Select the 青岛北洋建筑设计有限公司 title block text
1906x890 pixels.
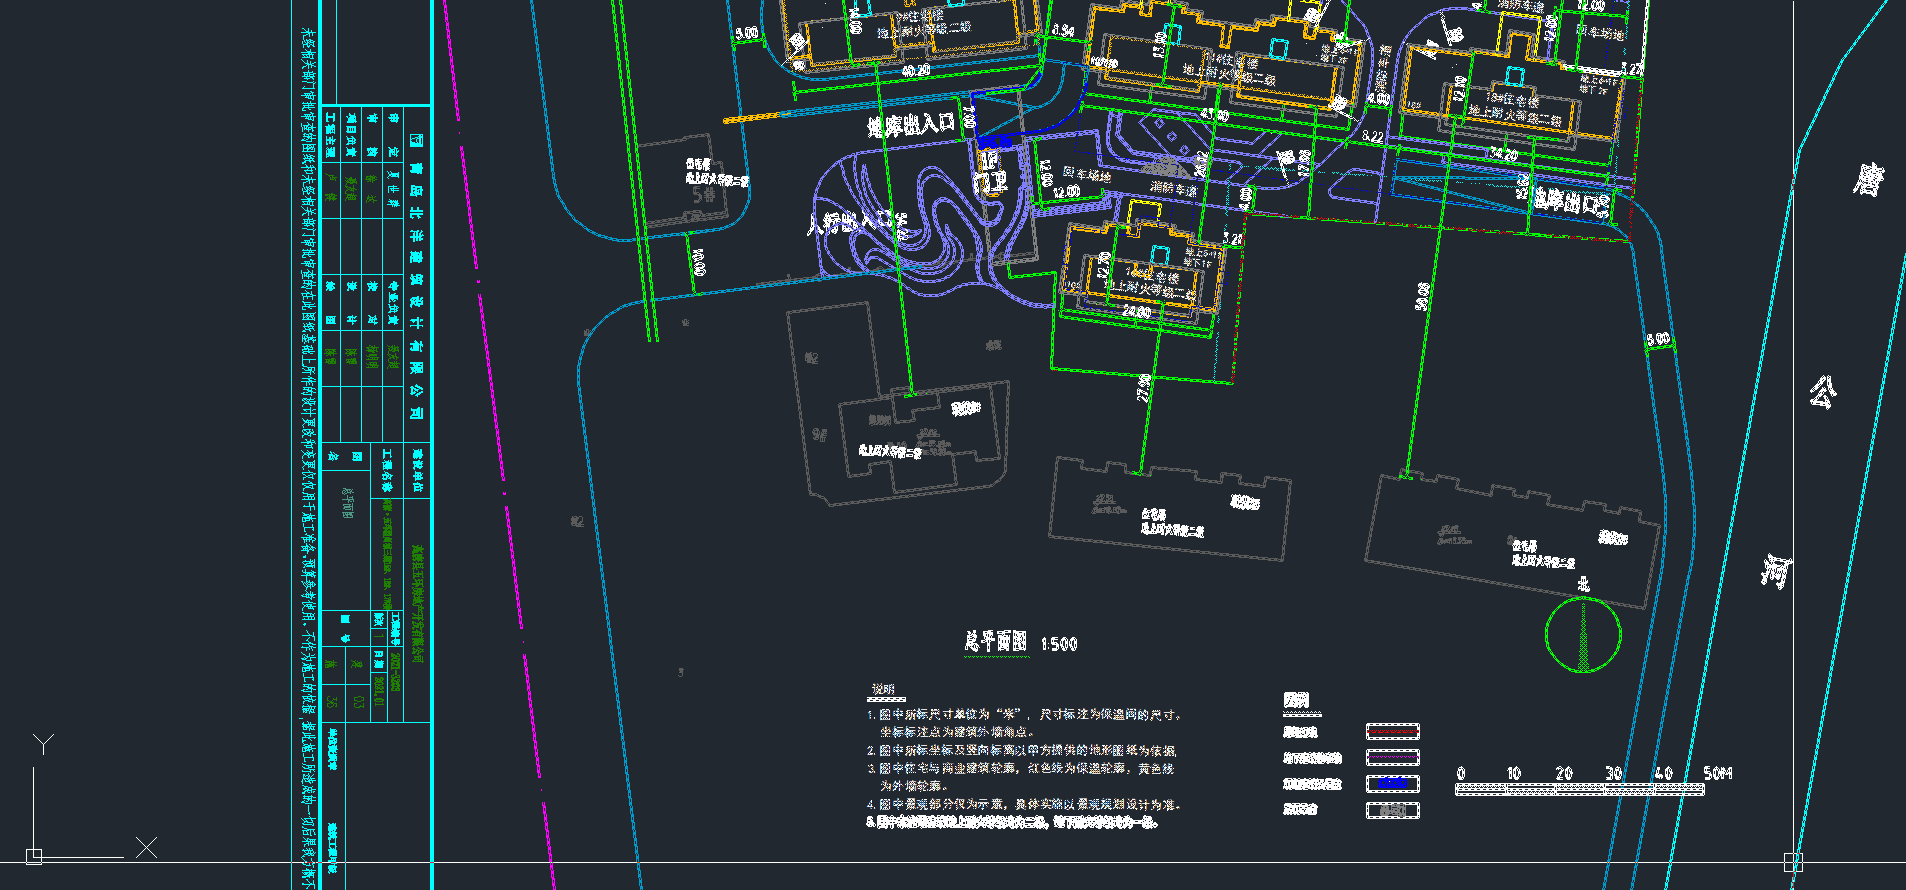416,277
